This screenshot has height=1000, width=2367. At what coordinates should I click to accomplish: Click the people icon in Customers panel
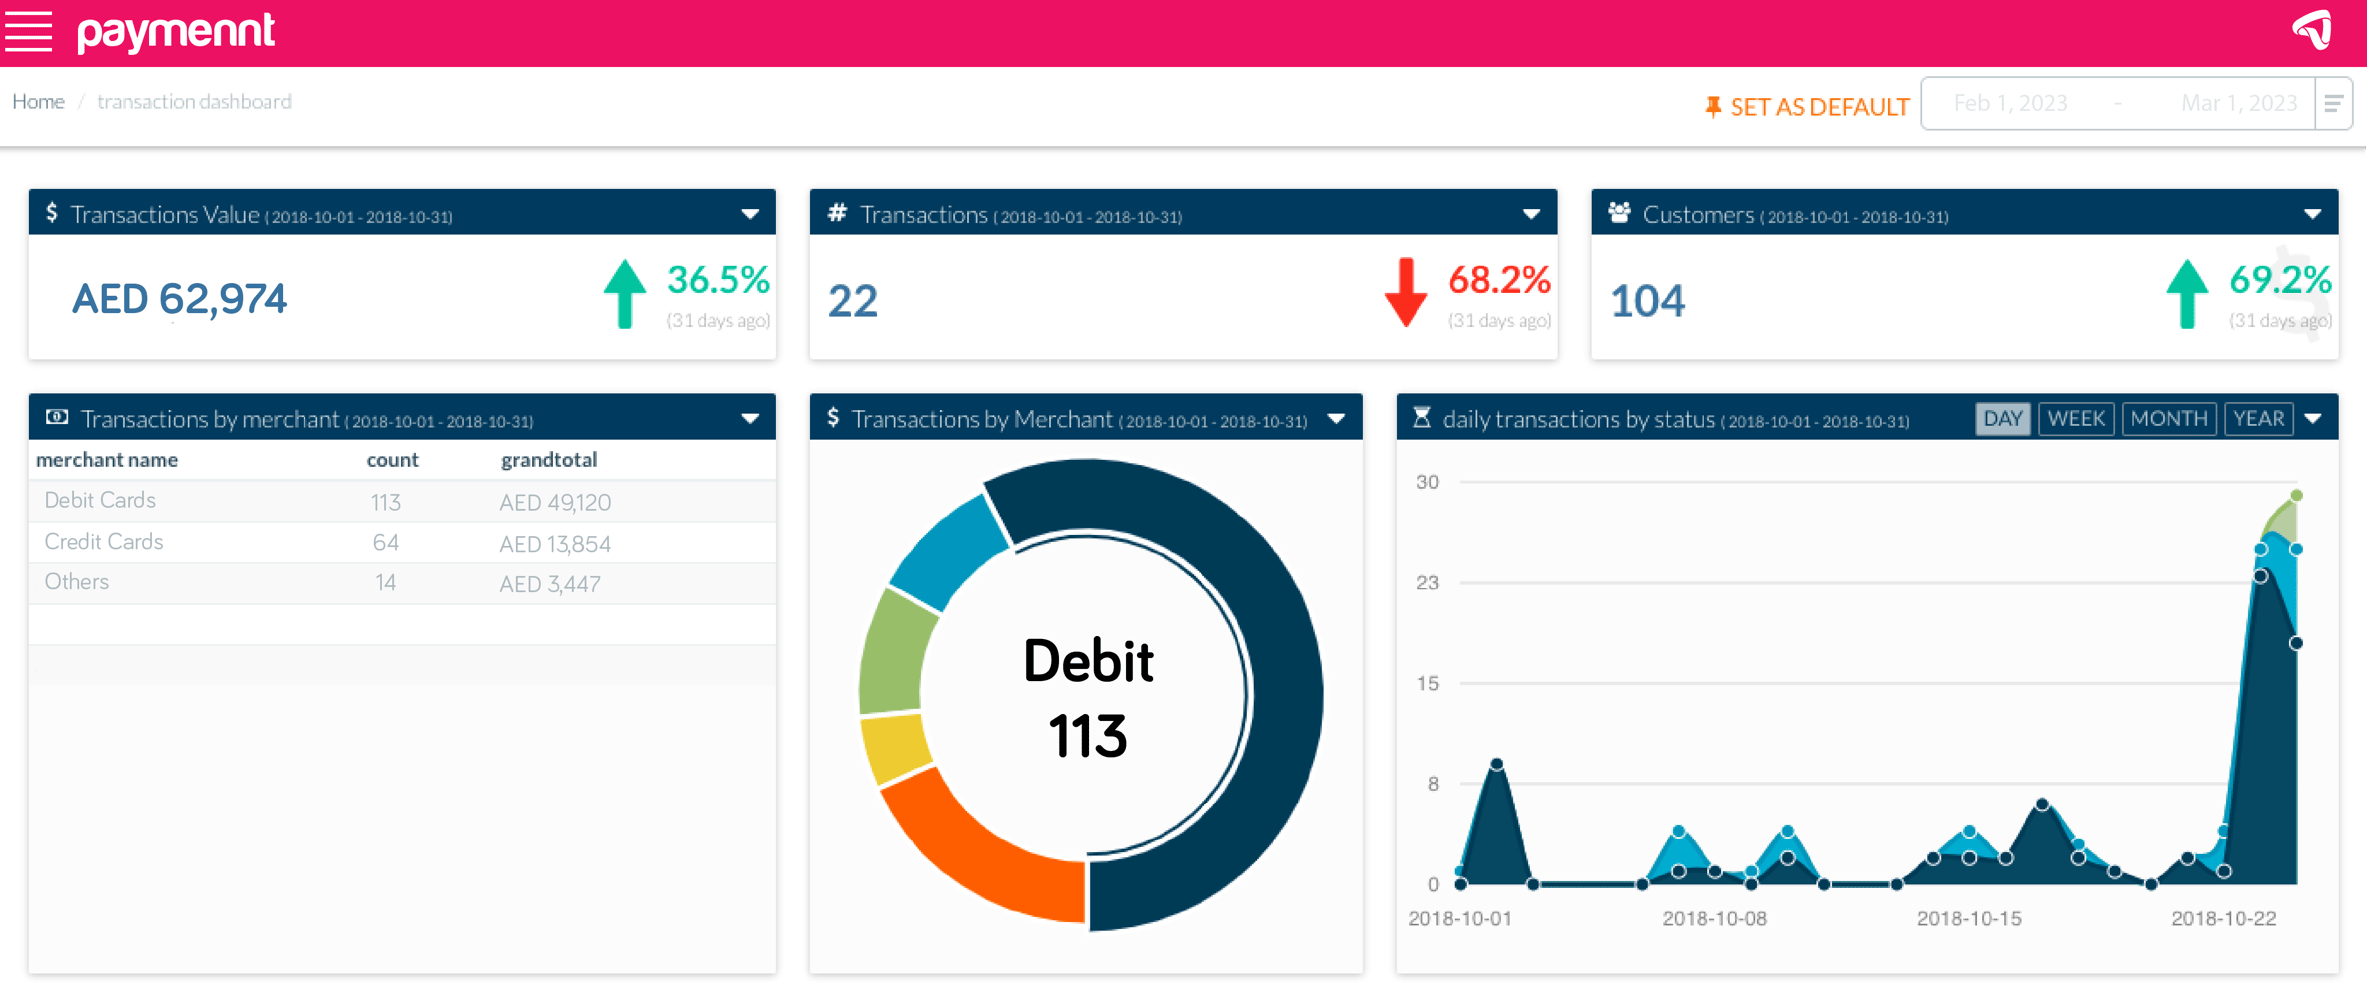(x=1619, y=213)
